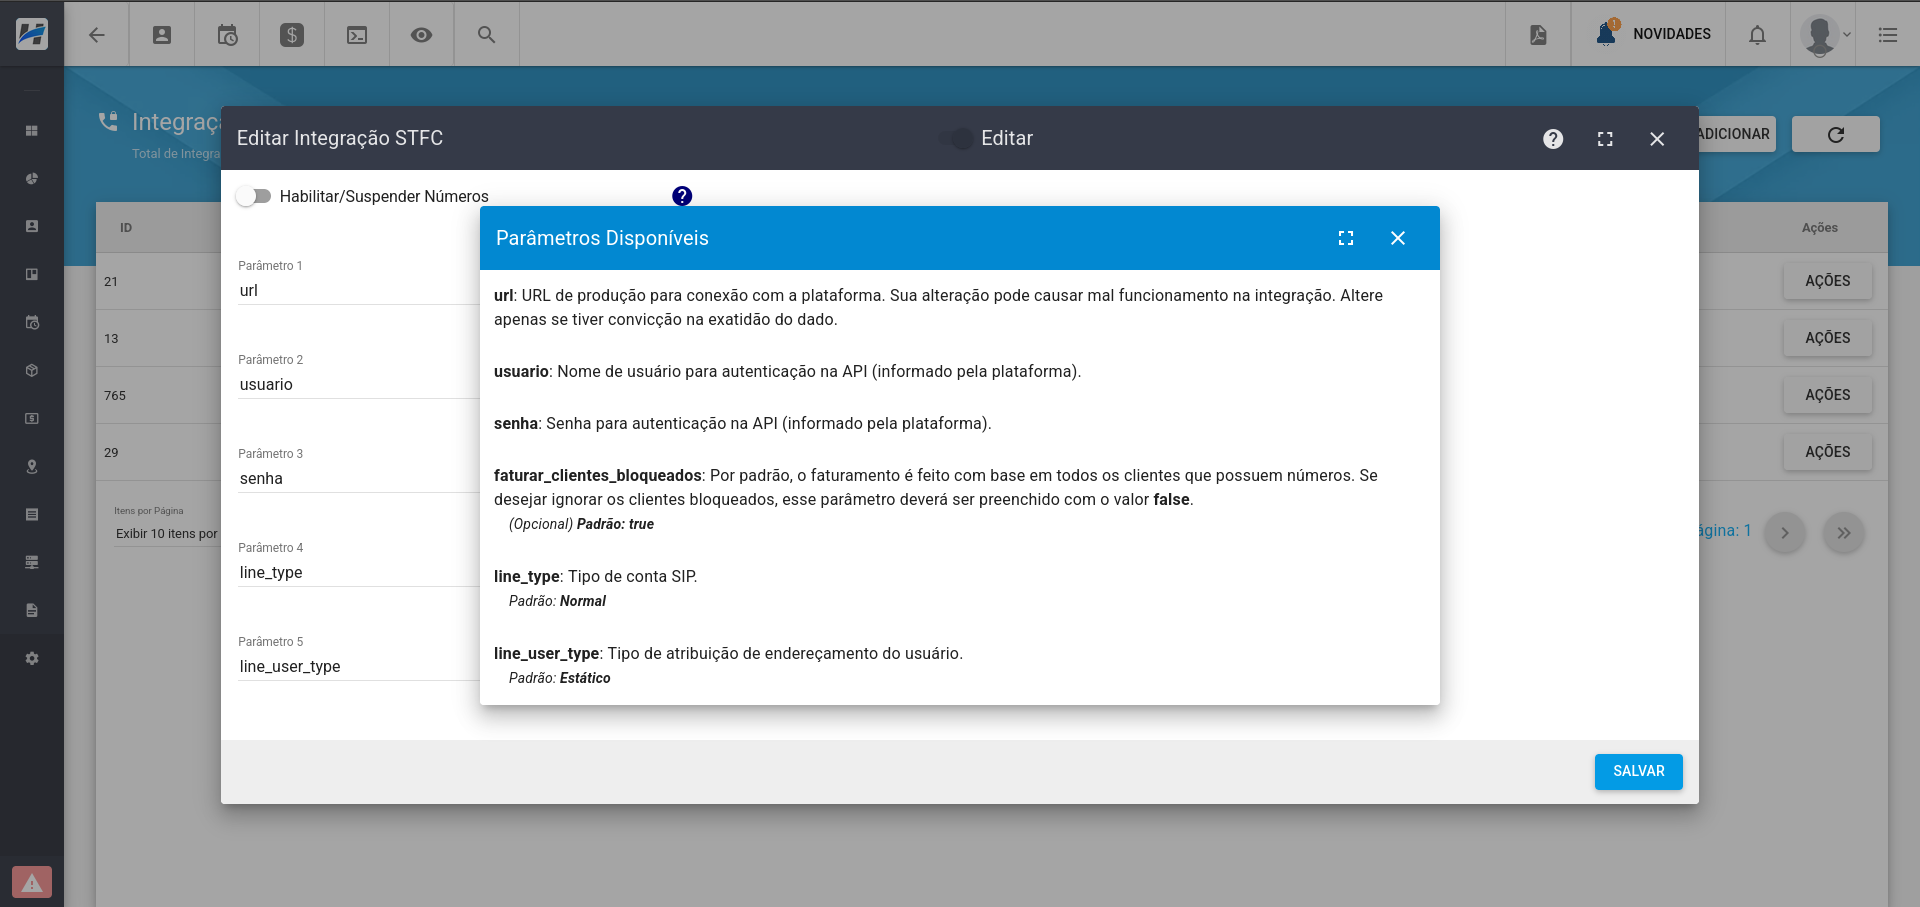Open AÇÕES dropdown for row 21

[x=1827, y=281]
